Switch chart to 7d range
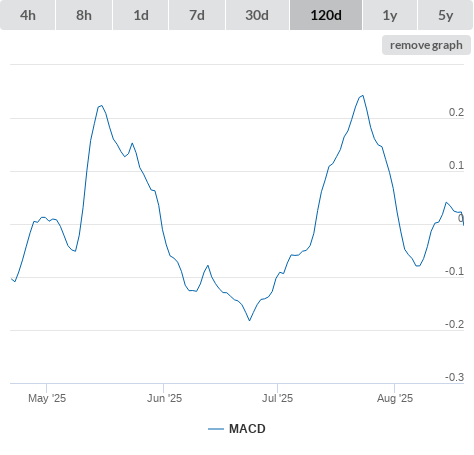This screenshot has height=455, width=474. (x=197, y=15)
